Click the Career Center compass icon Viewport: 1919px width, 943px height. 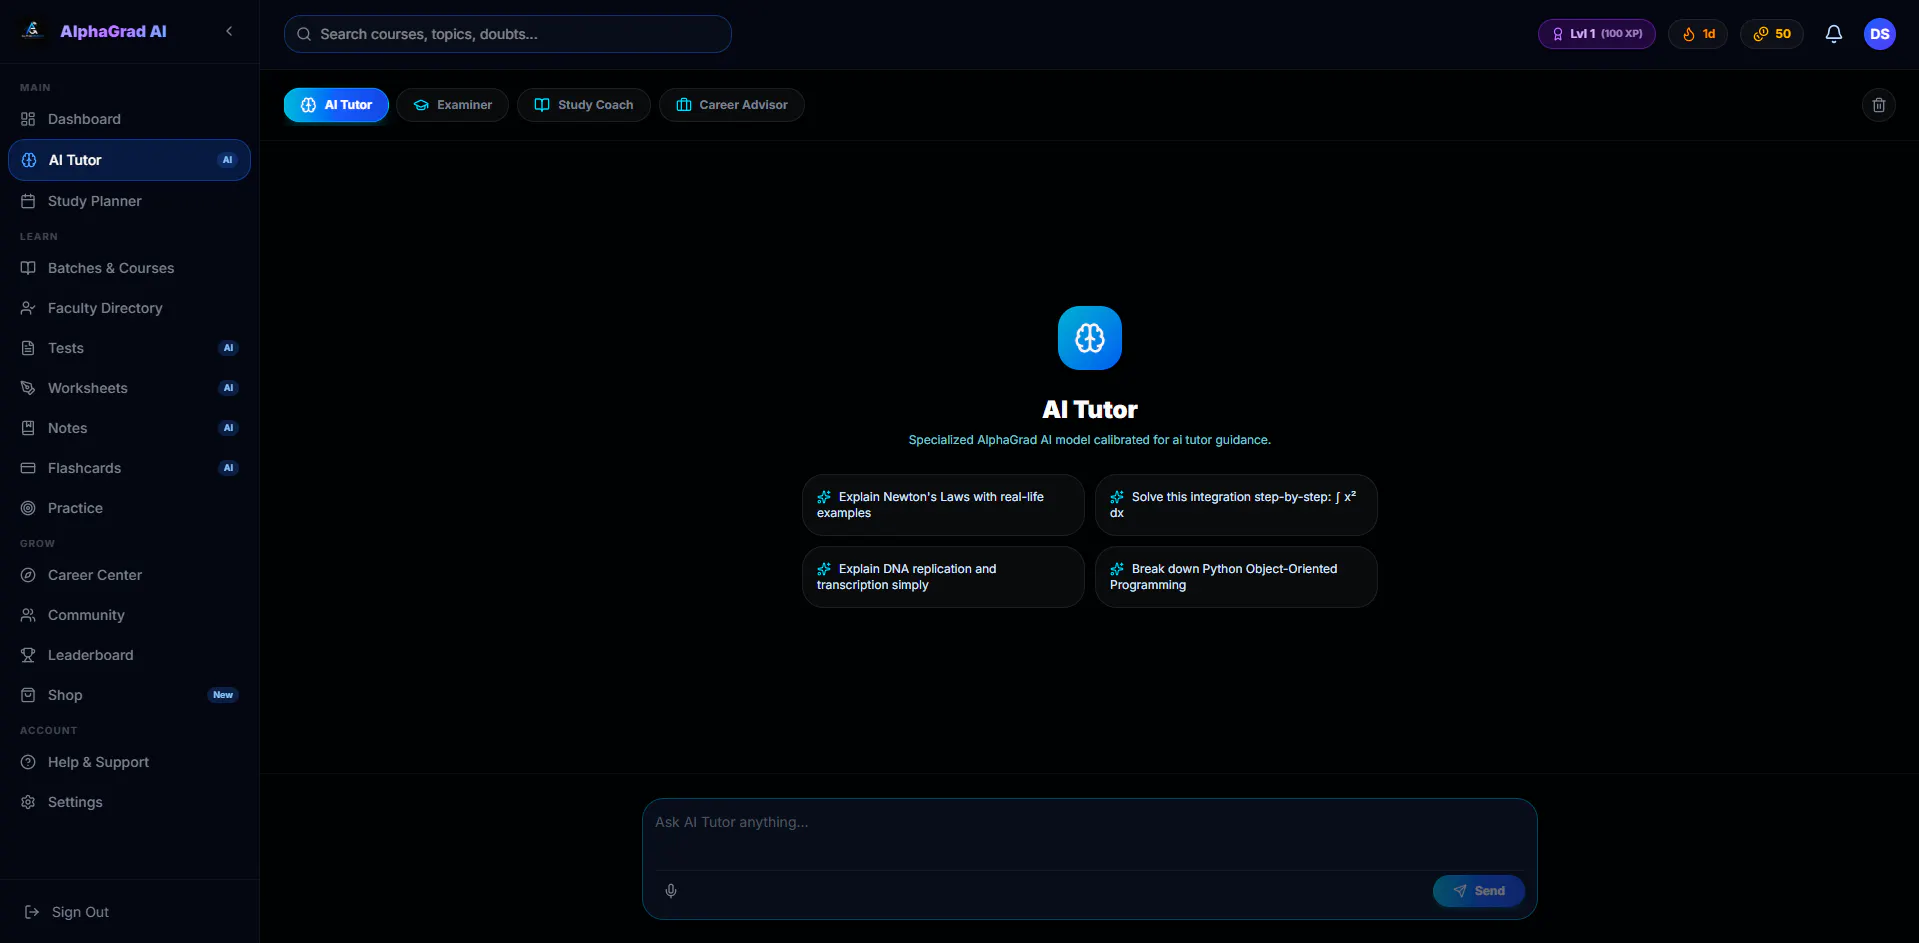click(x=28, y=575)
